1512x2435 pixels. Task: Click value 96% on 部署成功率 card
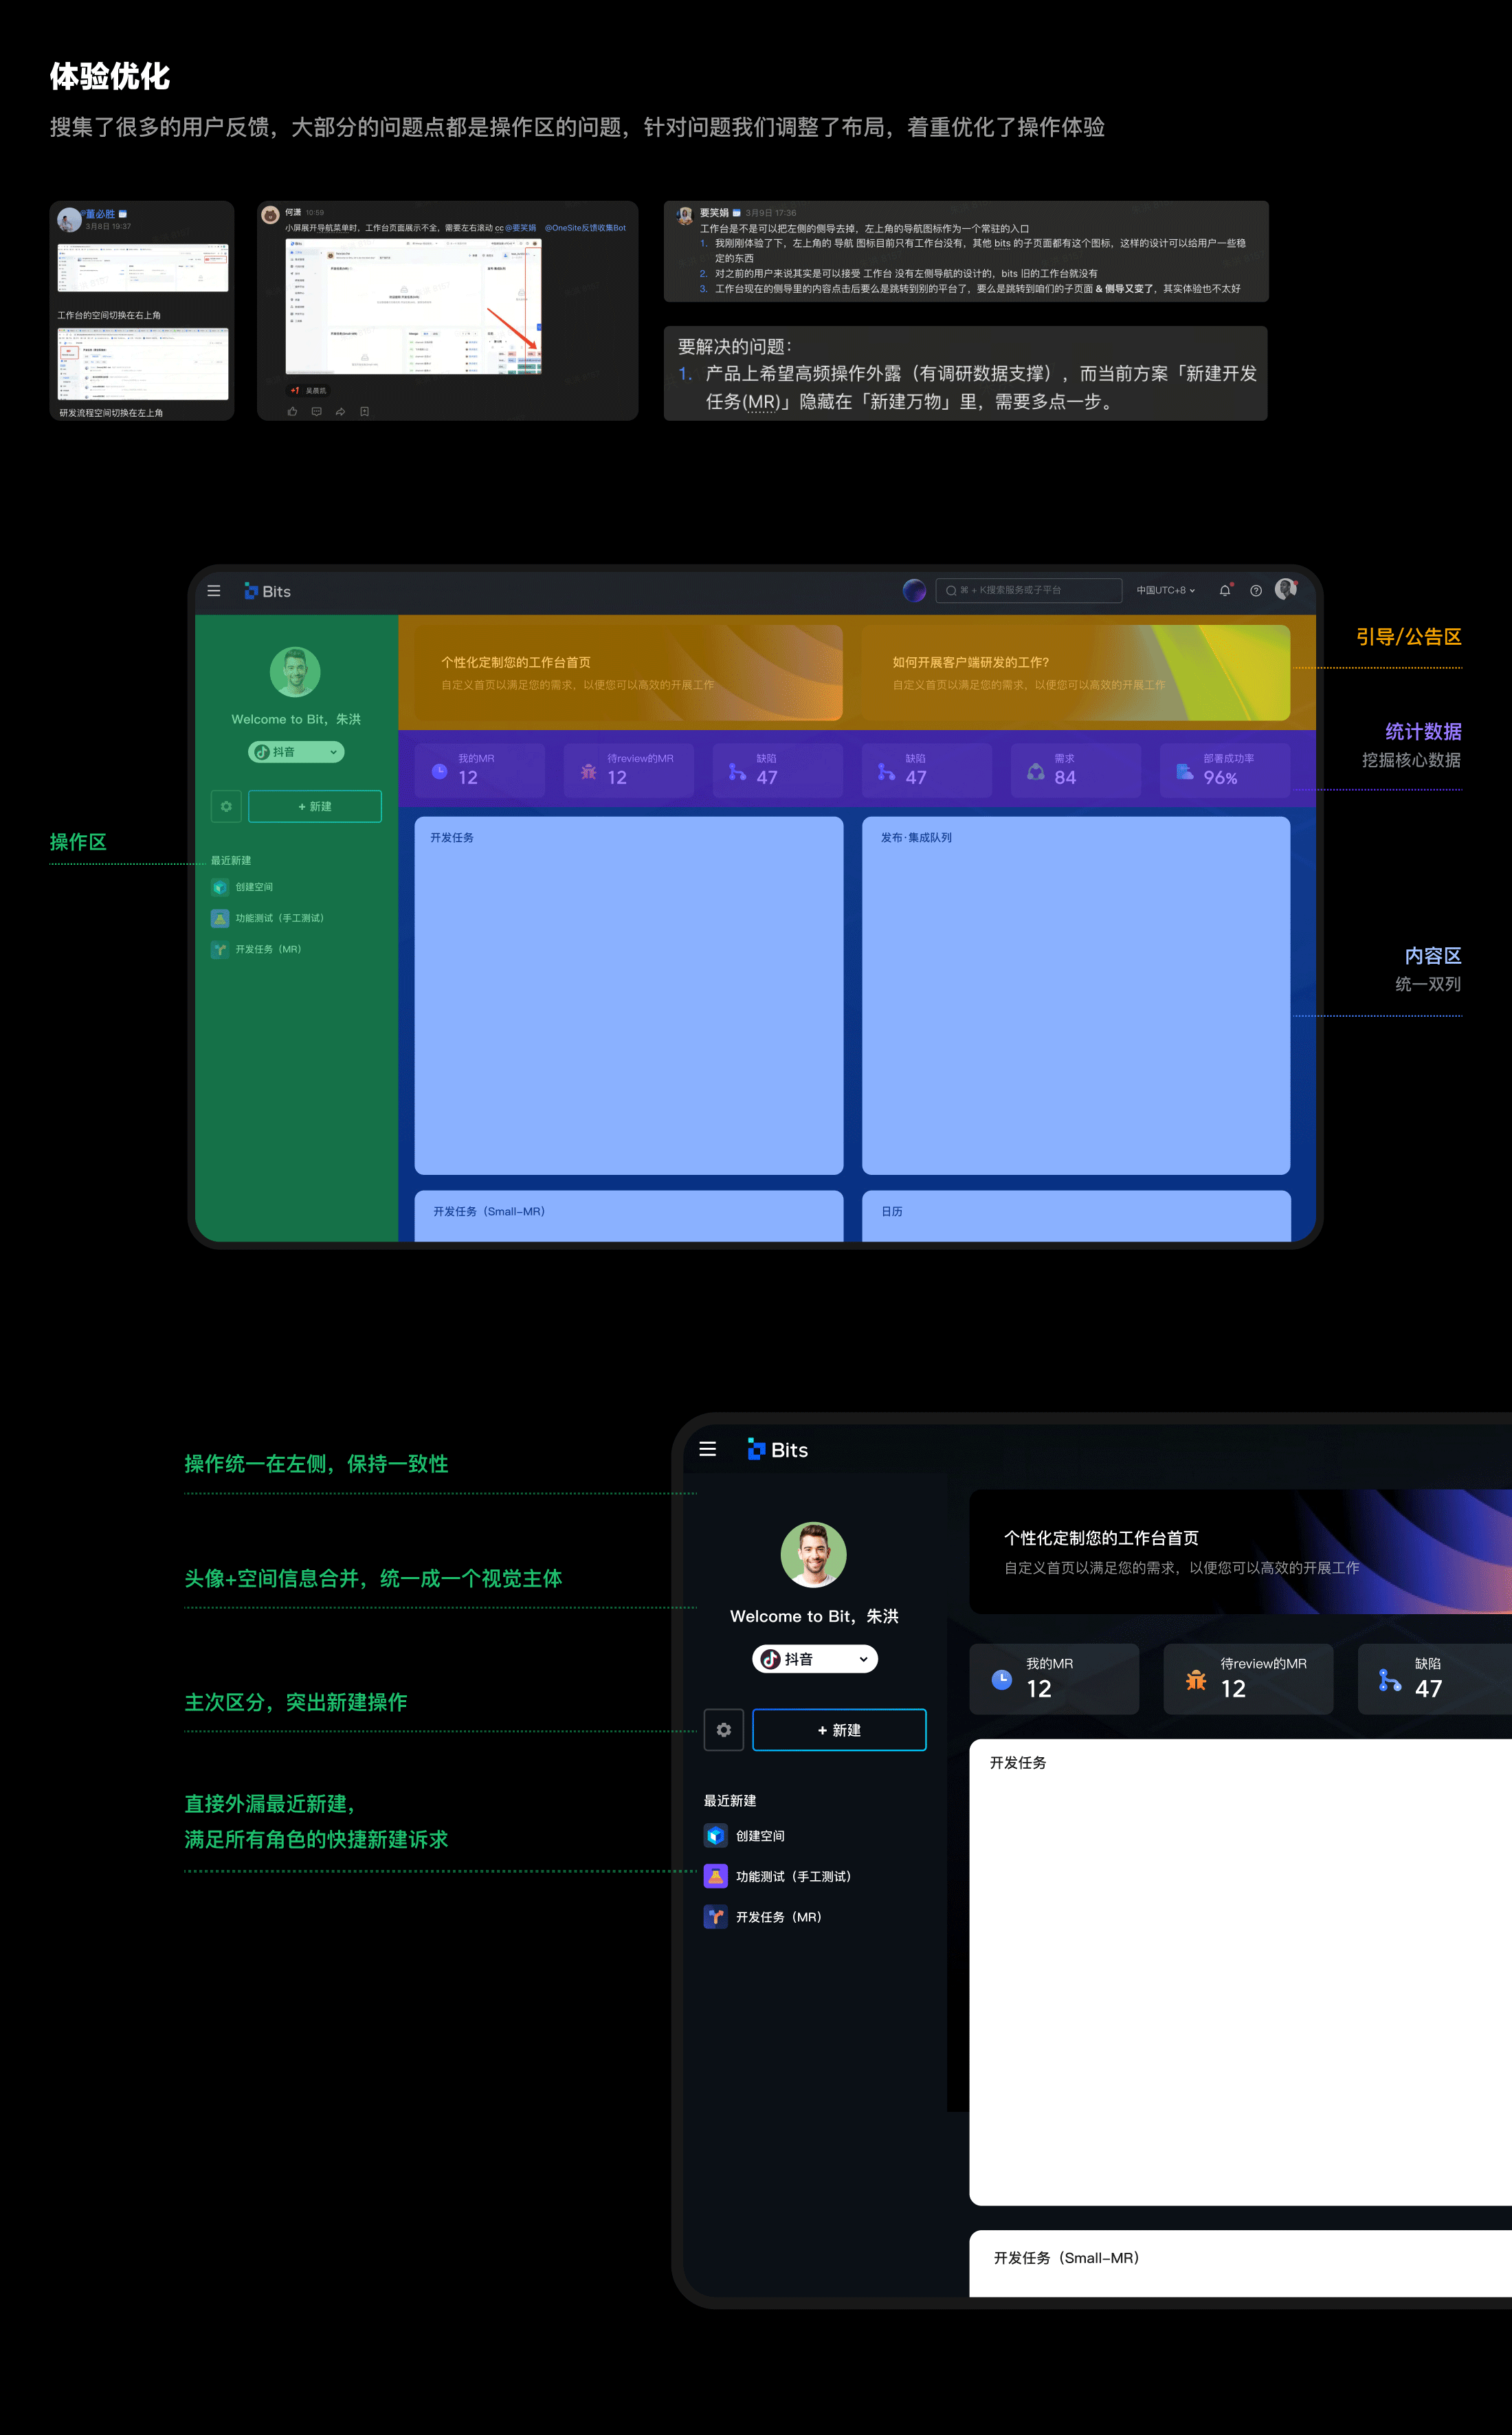[1220, 777]
